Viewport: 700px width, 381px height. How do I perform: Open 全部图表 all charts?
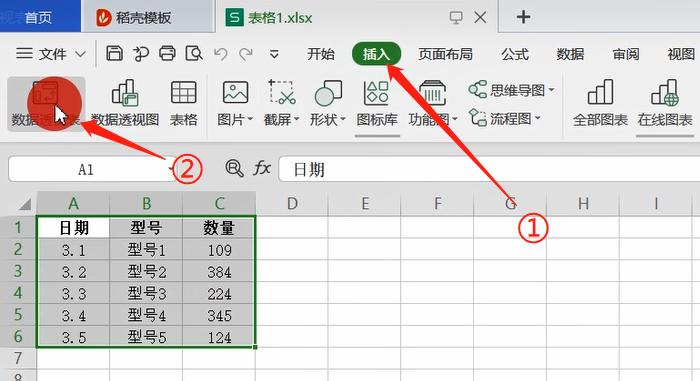click(600, 104)
